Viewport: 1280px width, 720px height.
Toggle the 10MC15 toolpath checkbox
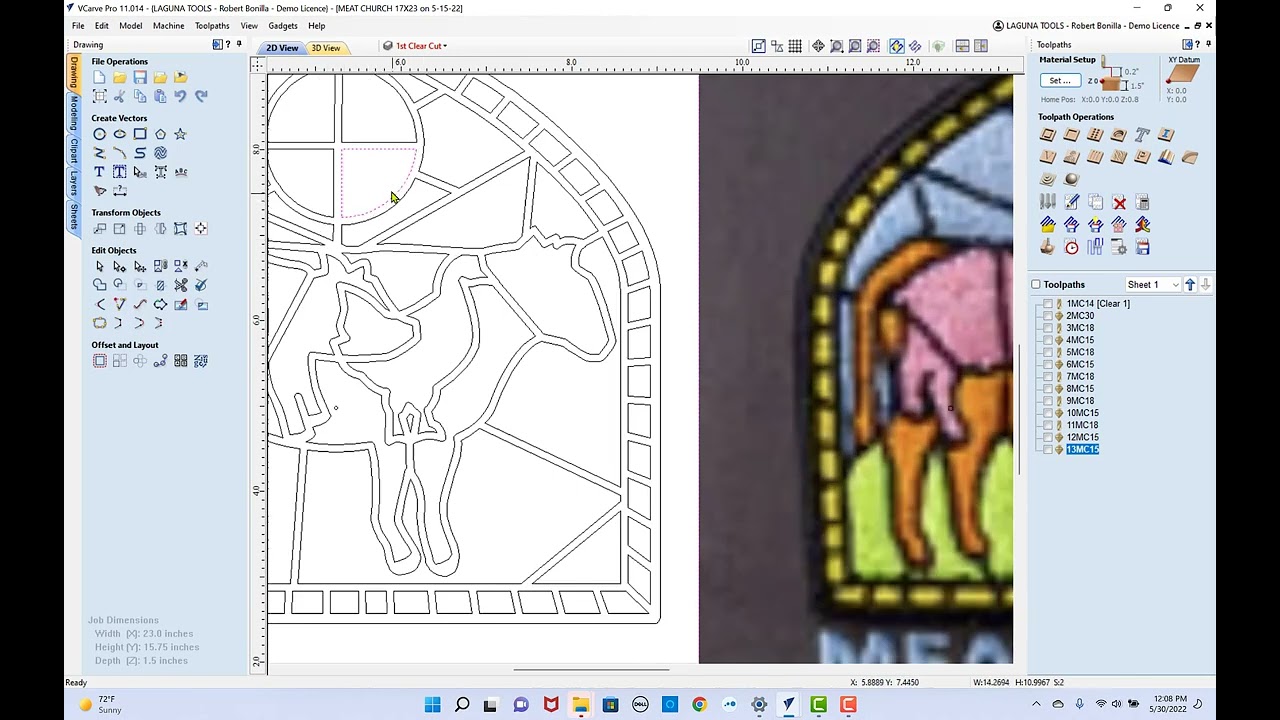click(x=1048, y=413)
